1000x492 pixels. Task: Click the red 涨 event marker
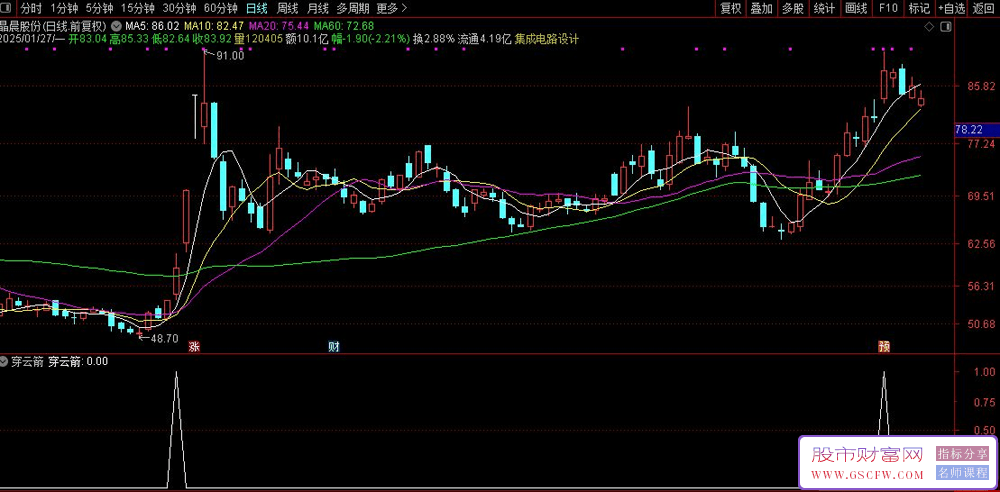click(x=193, y=347)
